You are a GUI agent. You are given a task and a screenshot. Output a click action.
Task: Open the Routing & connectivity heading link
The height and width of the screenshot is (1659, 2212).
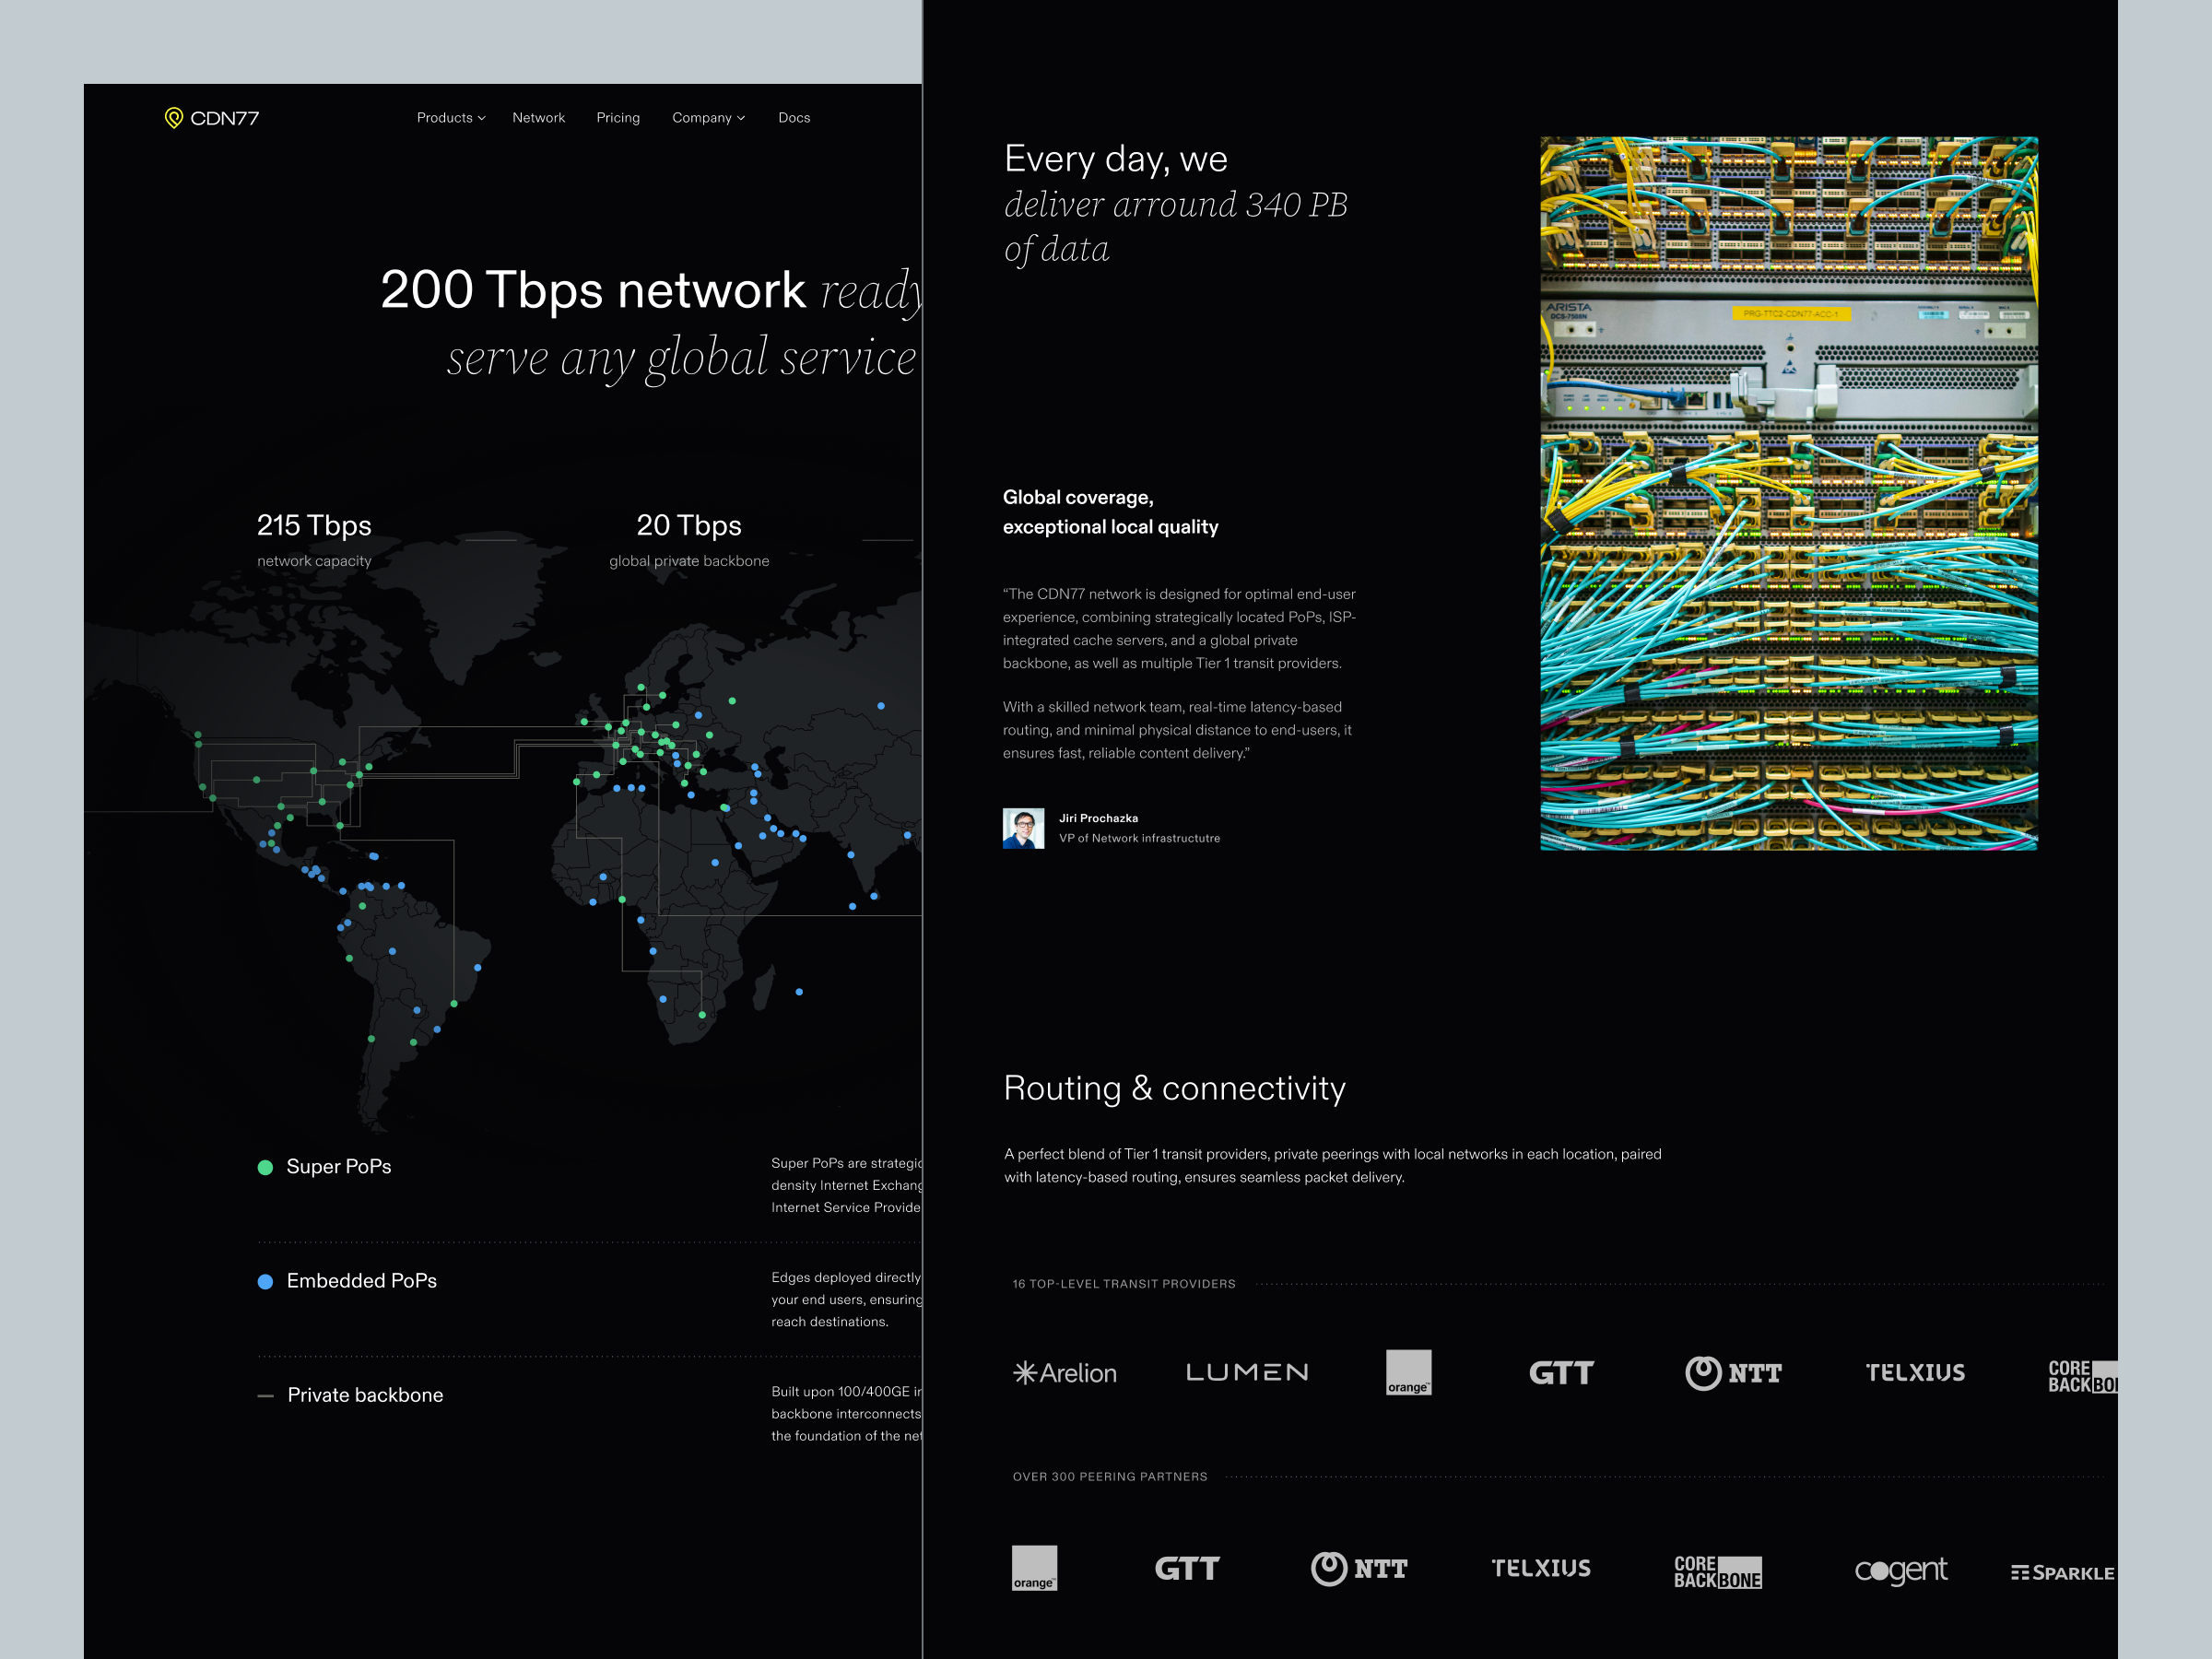point(1175,1089)
